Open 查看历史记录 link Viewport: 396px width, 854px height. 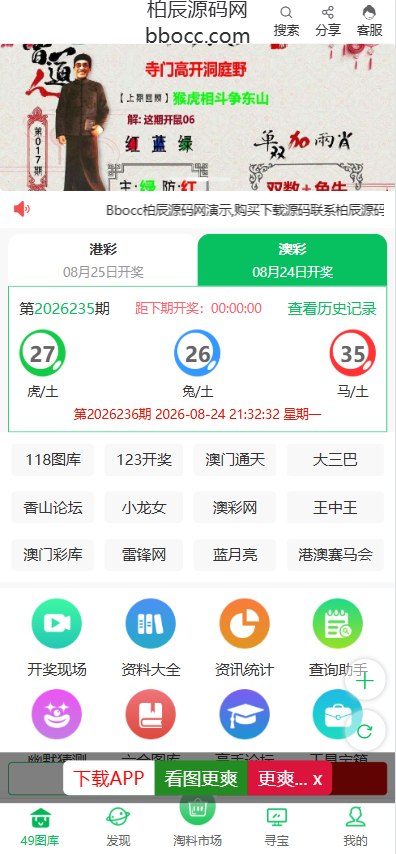pyautogui.click(x=332, y=309)
